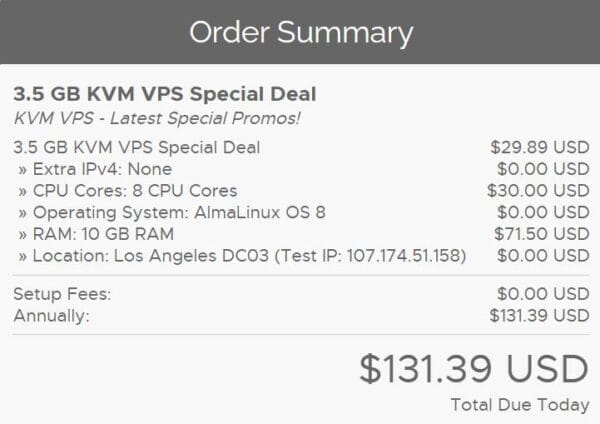The height and width of the screenshot is (424, 600).
Task: Select the Annually label
Action: point(51,316)
